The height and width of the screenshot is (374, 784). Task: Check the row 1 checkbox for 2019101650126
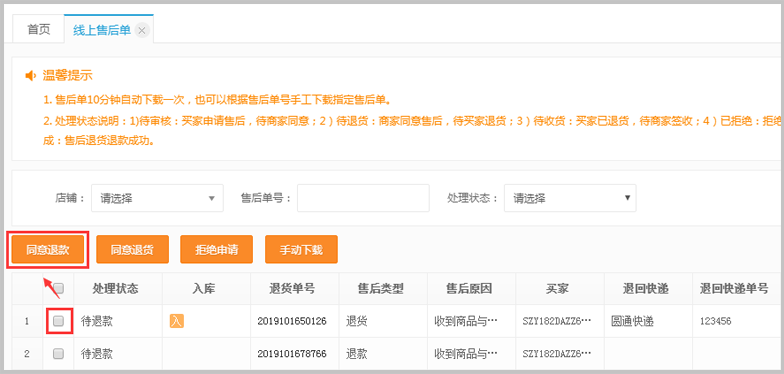58,321
